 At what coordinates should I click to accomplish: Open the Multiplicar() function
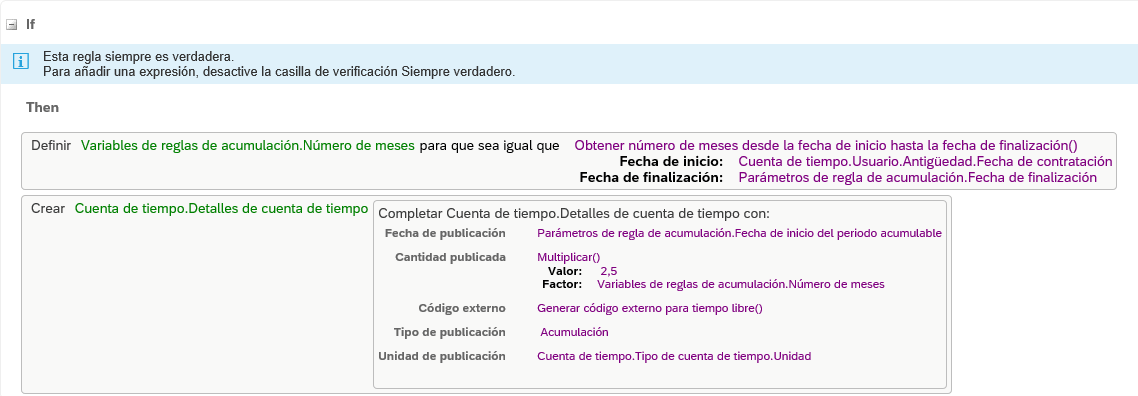pos(568,257)
